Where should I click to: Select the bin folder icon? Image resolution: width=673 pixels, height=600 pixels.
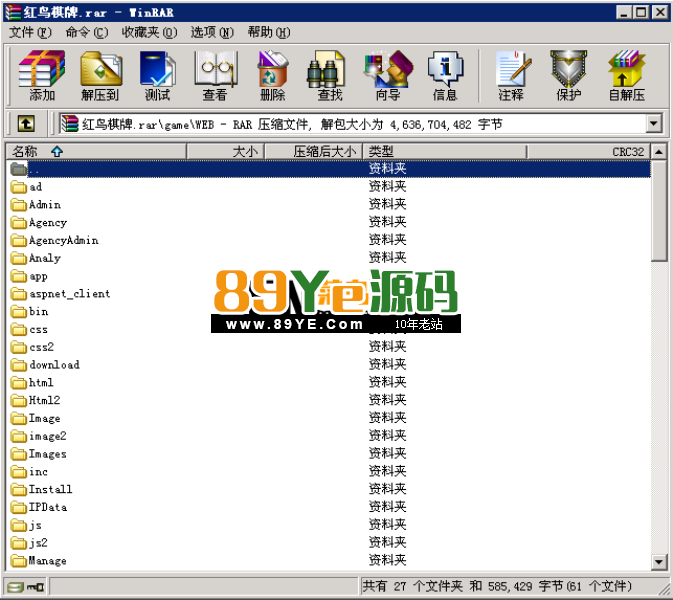click(18, 312)
